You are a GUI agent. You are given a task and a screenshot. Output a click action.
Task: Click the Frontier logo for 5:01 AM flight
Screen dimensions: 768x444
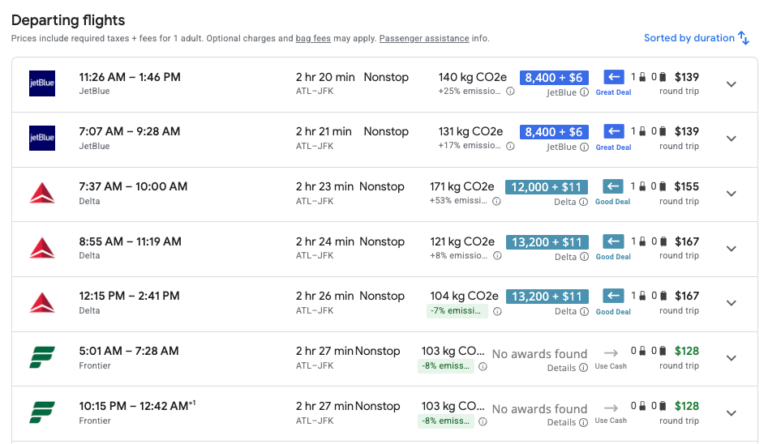(42, 357)
